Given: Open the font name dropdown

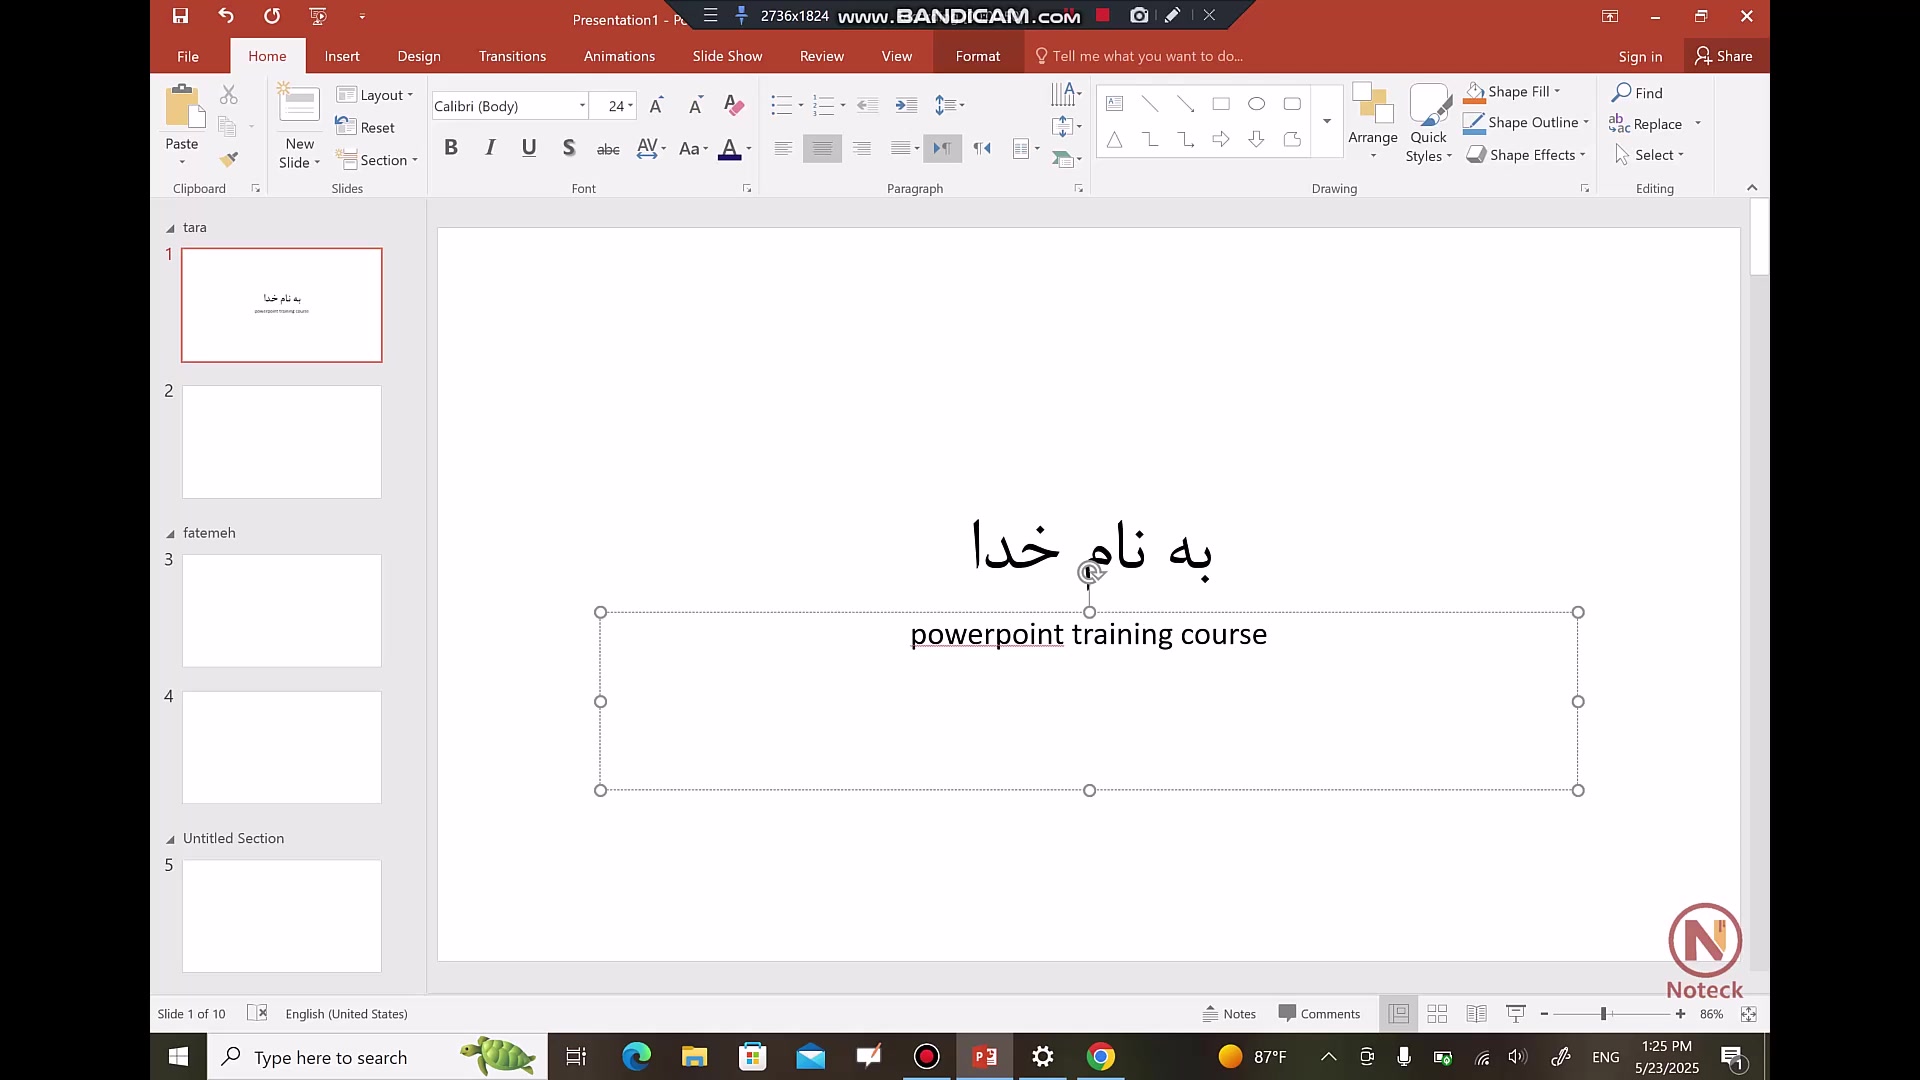Looking at the screenshot, I should (x=582, y=106).
